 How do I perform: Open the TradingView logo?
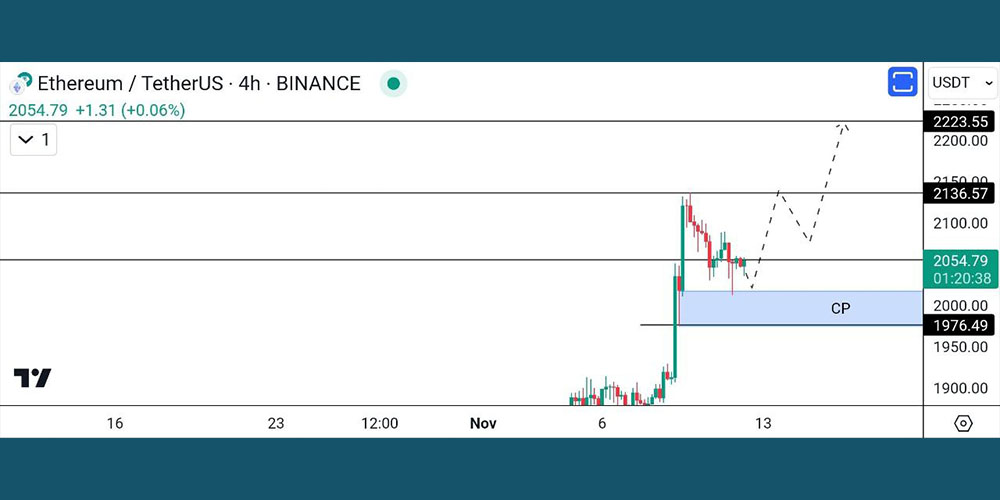click(x=32, y=378)
